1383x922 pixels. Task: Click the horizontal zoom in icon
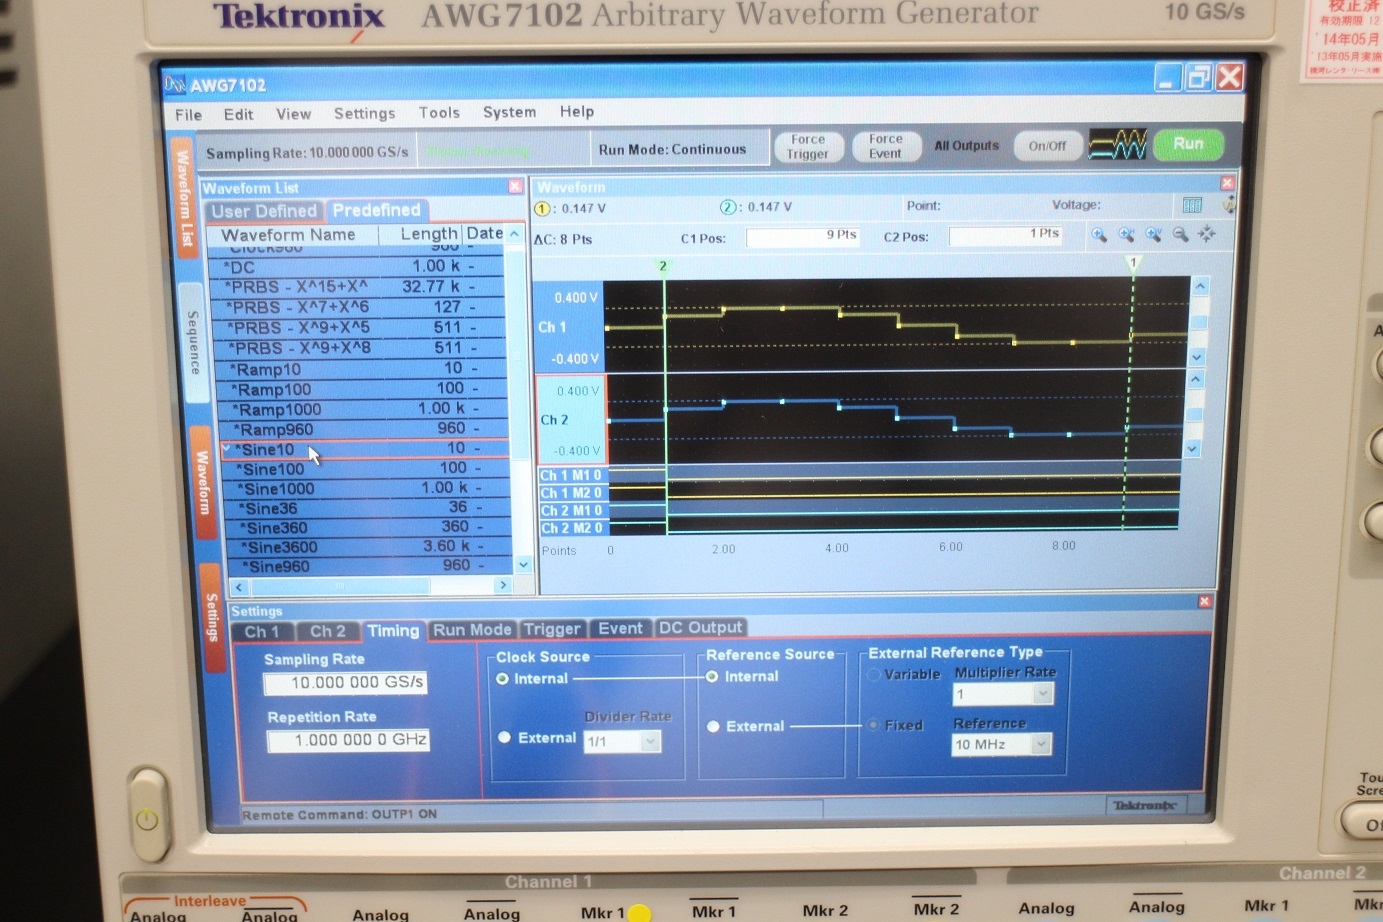[1127, 235]
